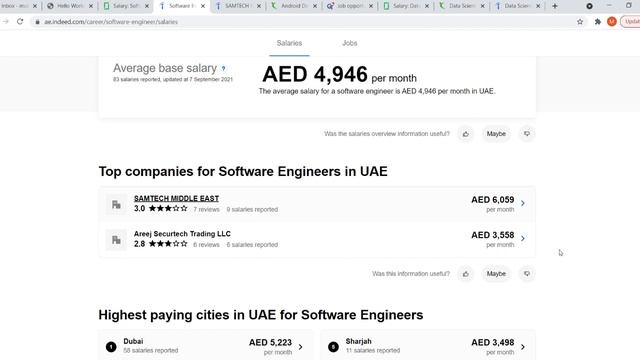Click the SAMTECH MIDDLE EAST company building icon

coord(116,204)
